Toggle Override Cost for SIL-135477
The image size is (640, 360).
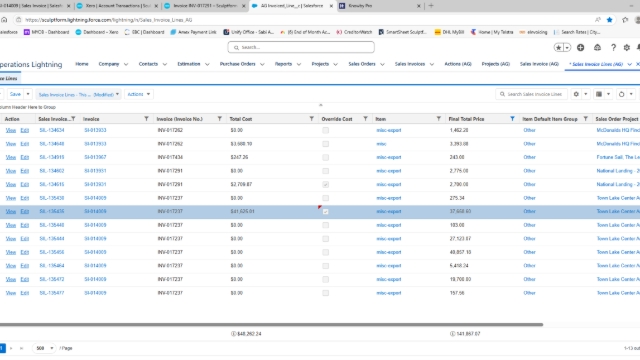pyautogui.click(x=325, y=293)
